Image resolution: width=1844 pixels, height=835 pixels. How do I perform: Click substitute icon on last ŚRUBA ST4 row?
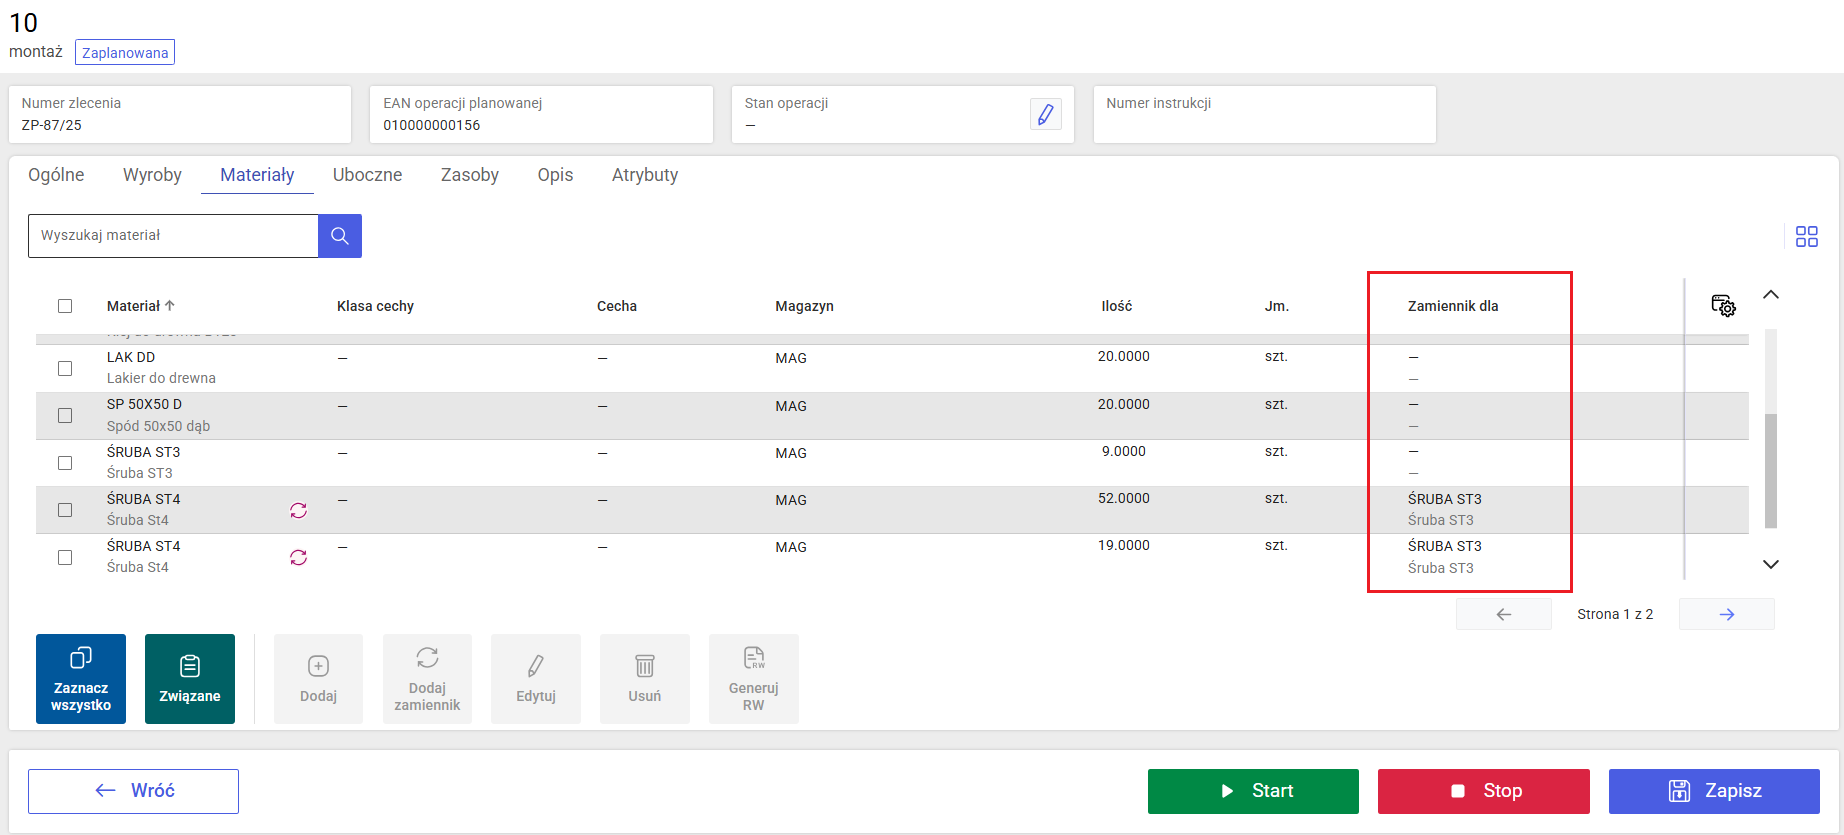pyautogui.click(x=298, y=557)
